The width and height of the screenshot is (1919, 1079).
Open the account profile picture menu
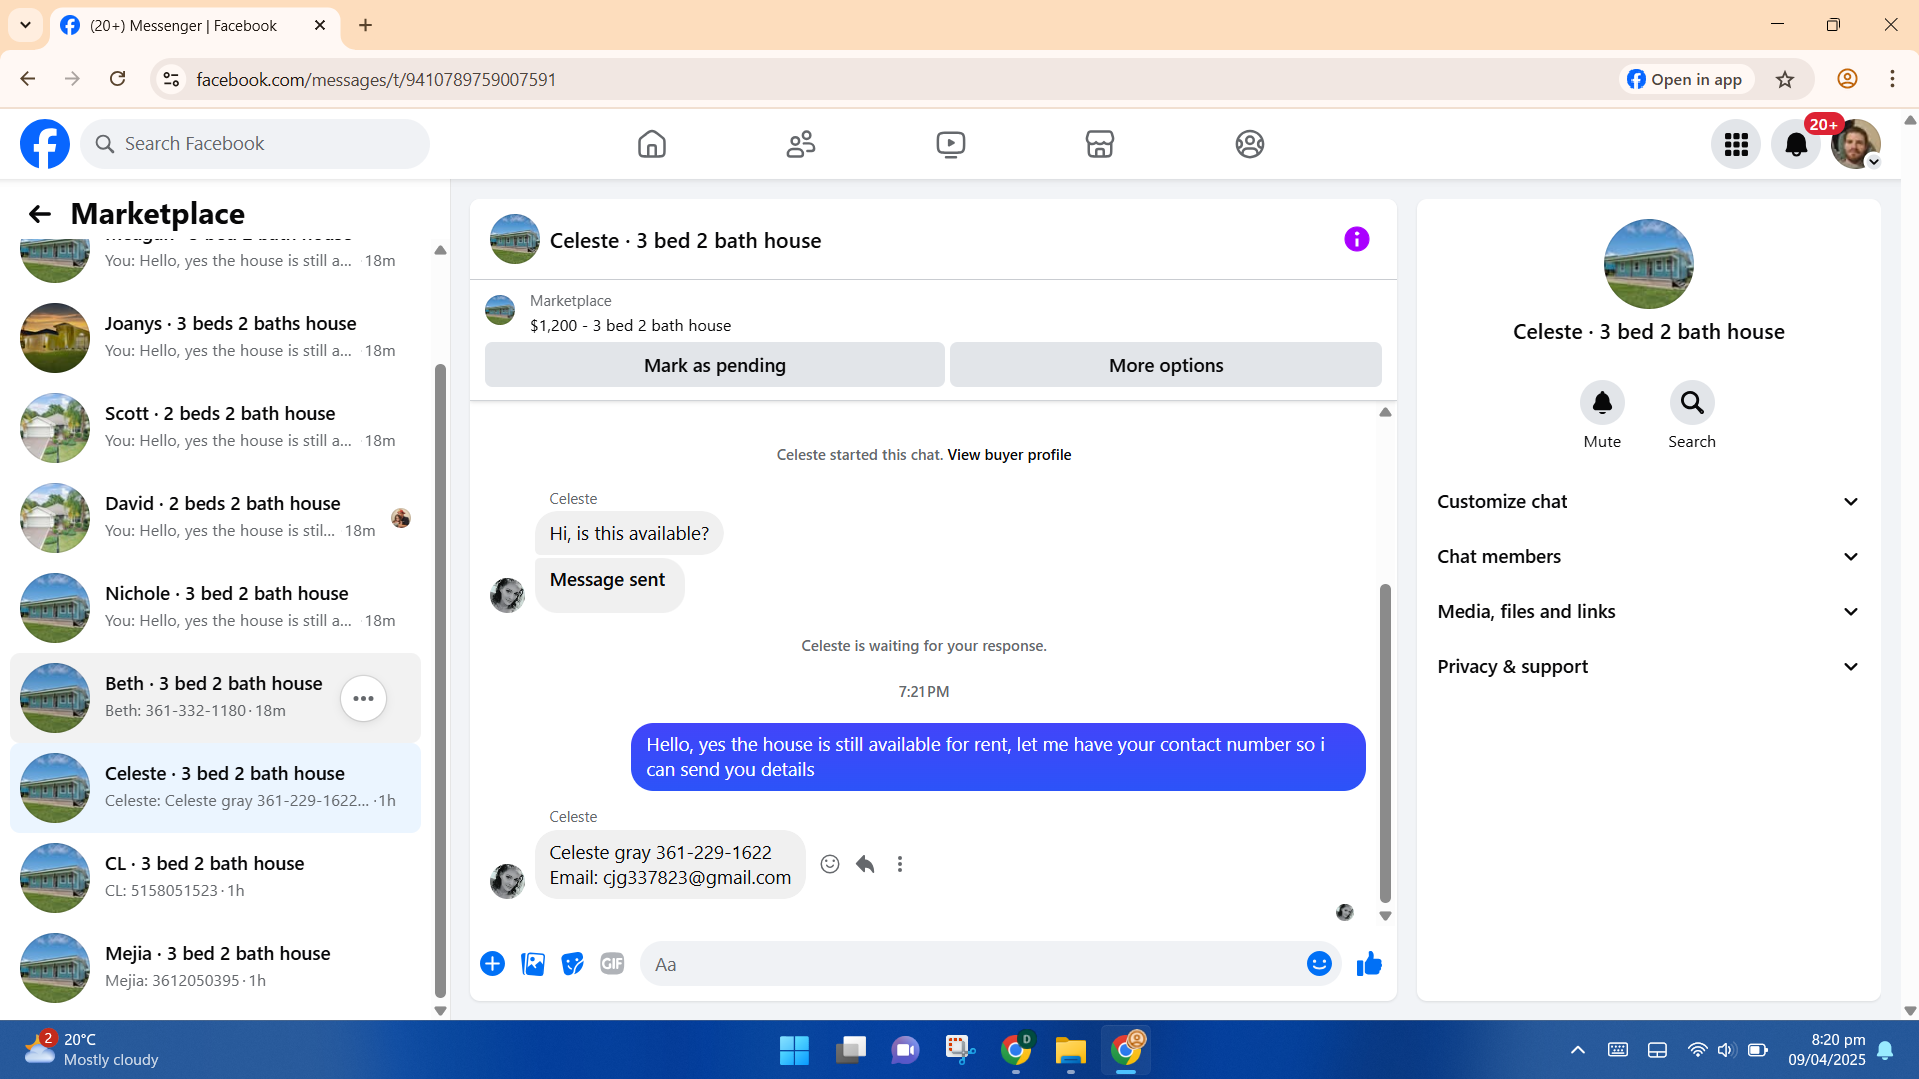coord(1856,145)
